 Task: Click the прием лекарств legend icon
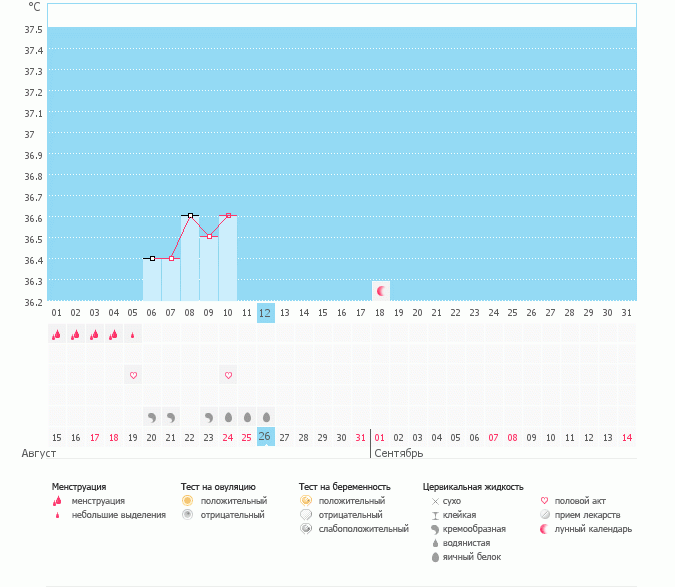click(x=545, y=514)
